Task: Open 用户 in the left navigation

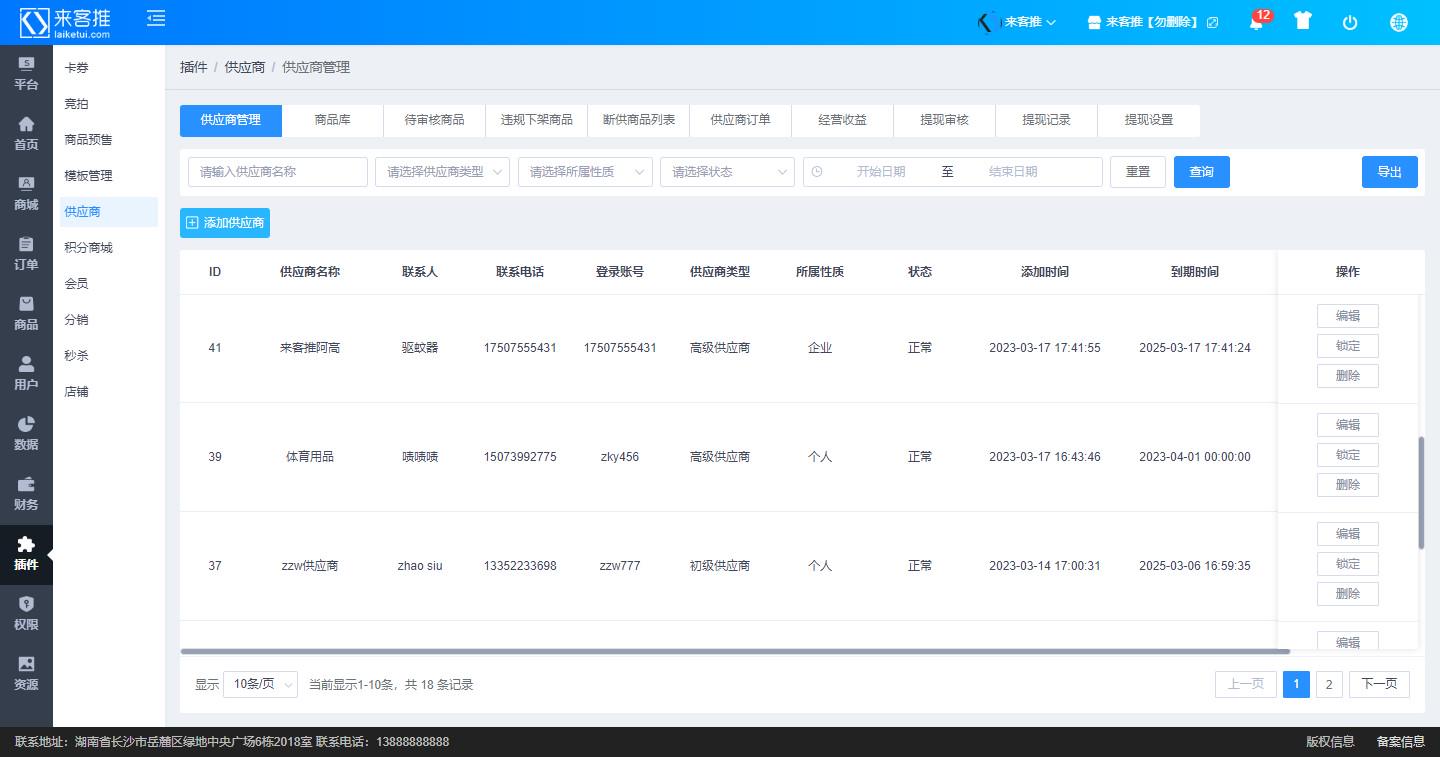Action: pos(26,374)
